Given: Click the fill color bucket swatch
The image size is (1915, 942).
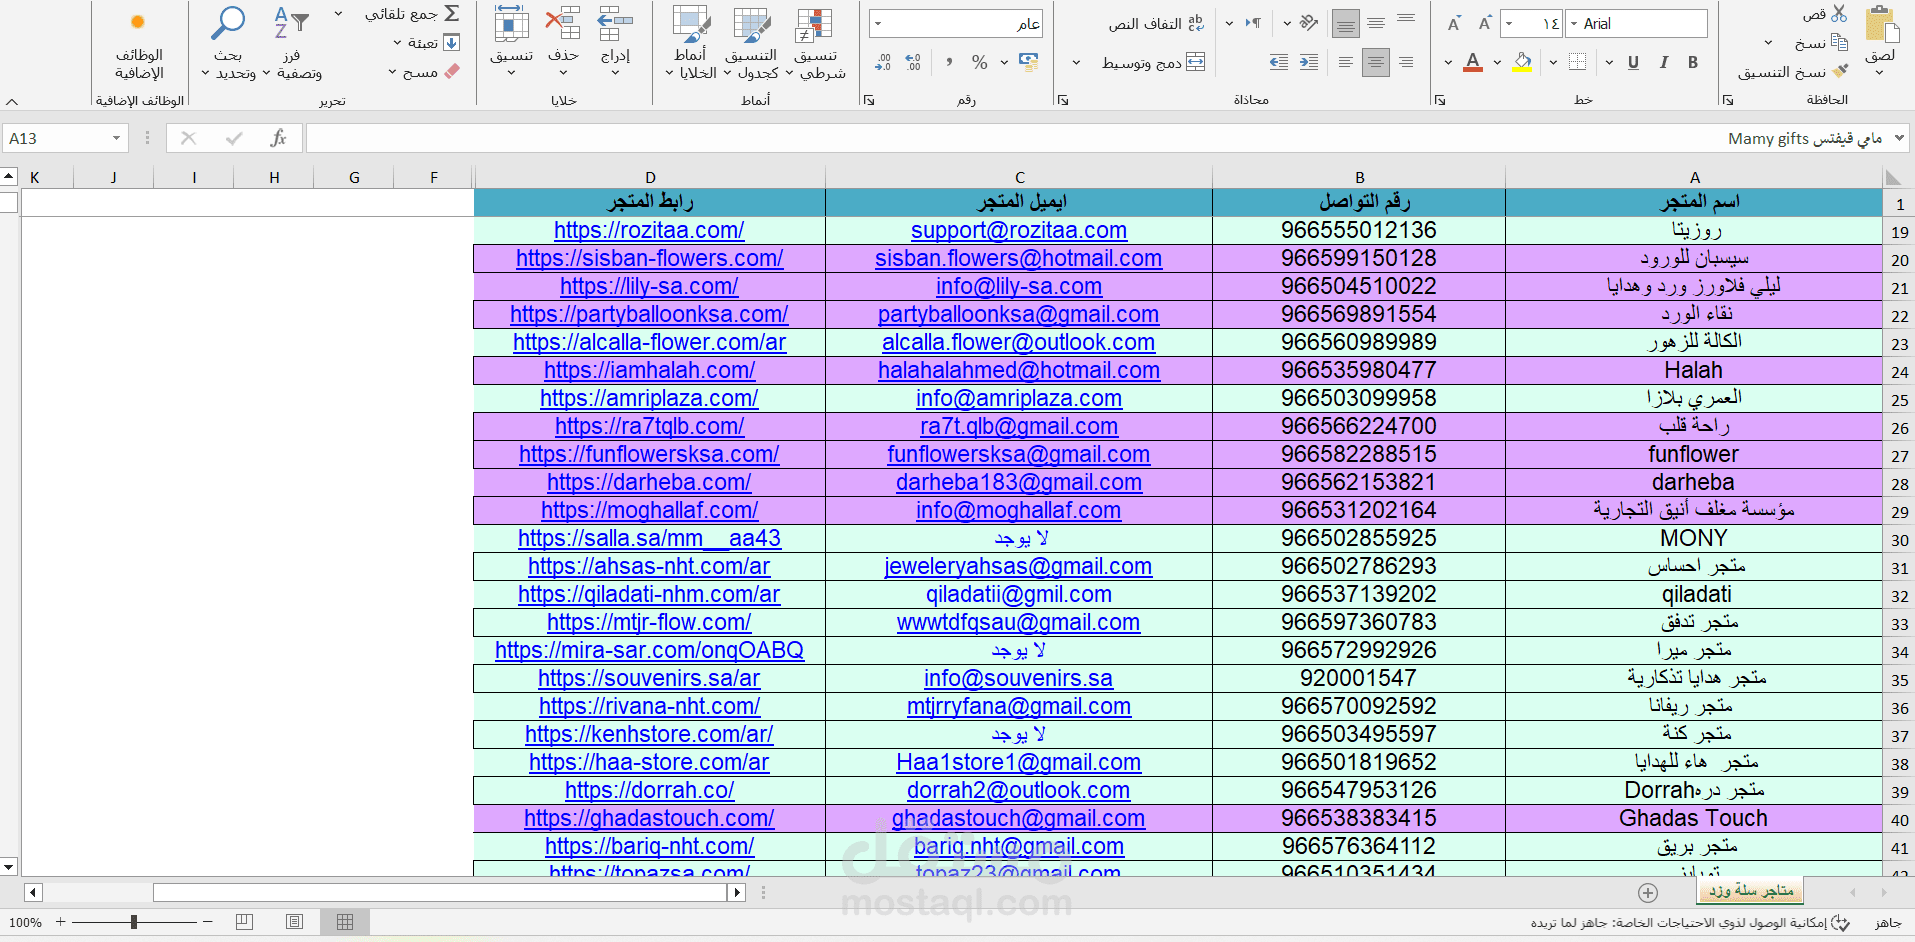Looking at the screenshot, I should point(1522,62).
